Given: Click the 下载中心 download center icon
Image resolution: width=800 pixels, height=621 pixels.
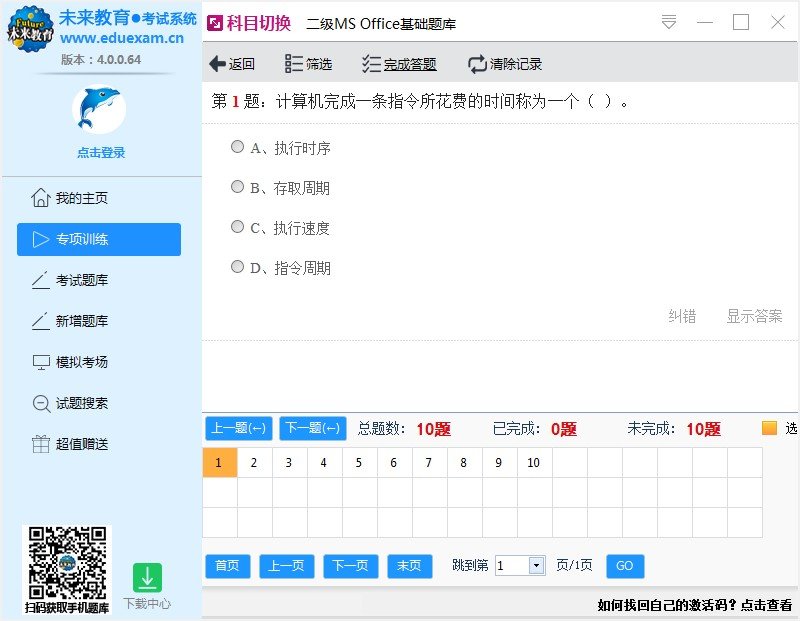Looking at the screenshot, I should pos(148,578).
